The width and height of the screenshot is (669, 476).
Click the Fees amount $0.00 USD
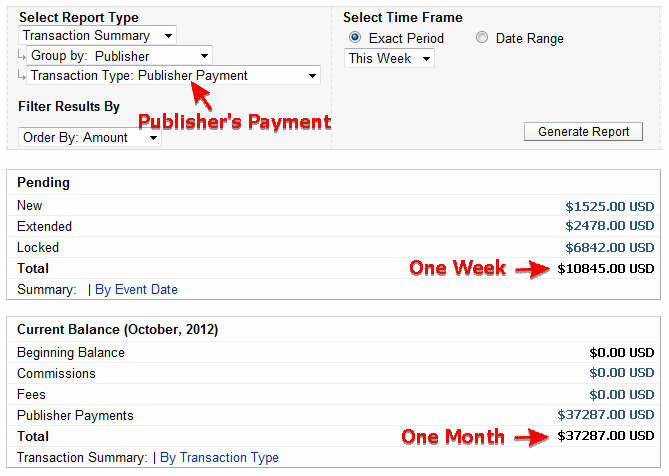(622, 395)
